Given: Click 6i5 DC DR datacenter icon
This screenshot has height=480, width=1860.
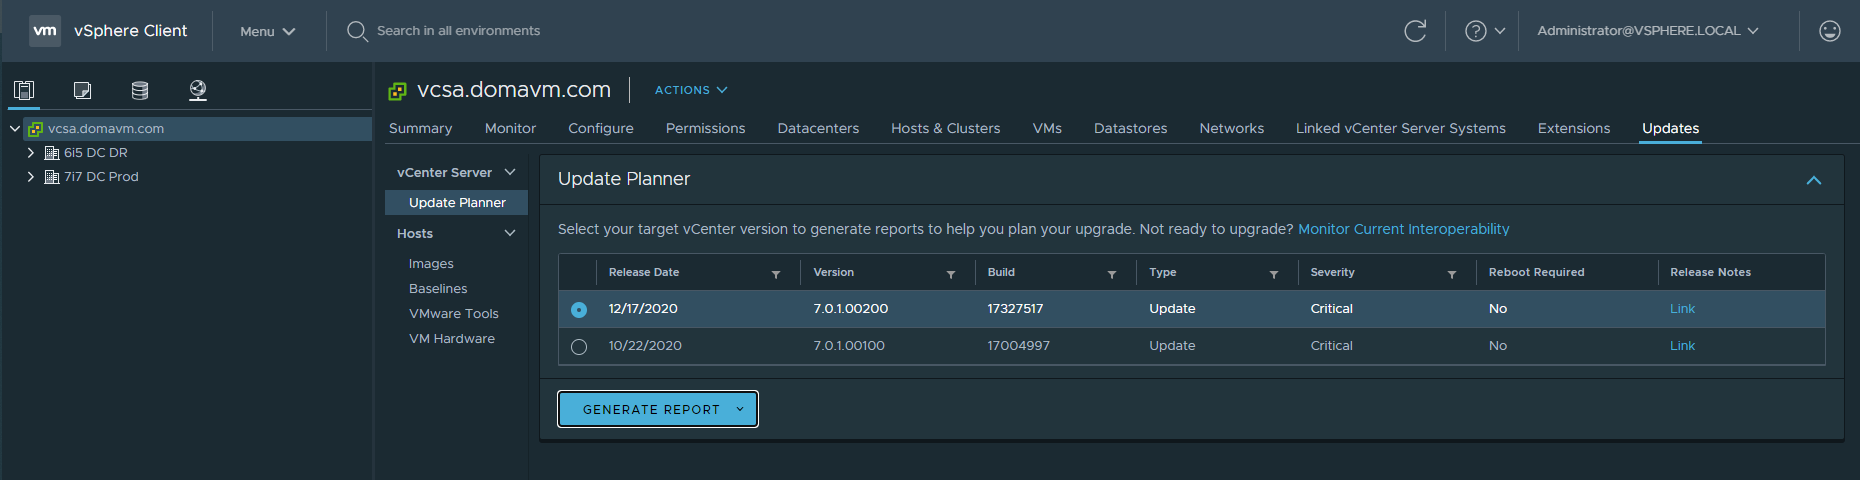Looking at the screenshot, I should pos(52,153).
